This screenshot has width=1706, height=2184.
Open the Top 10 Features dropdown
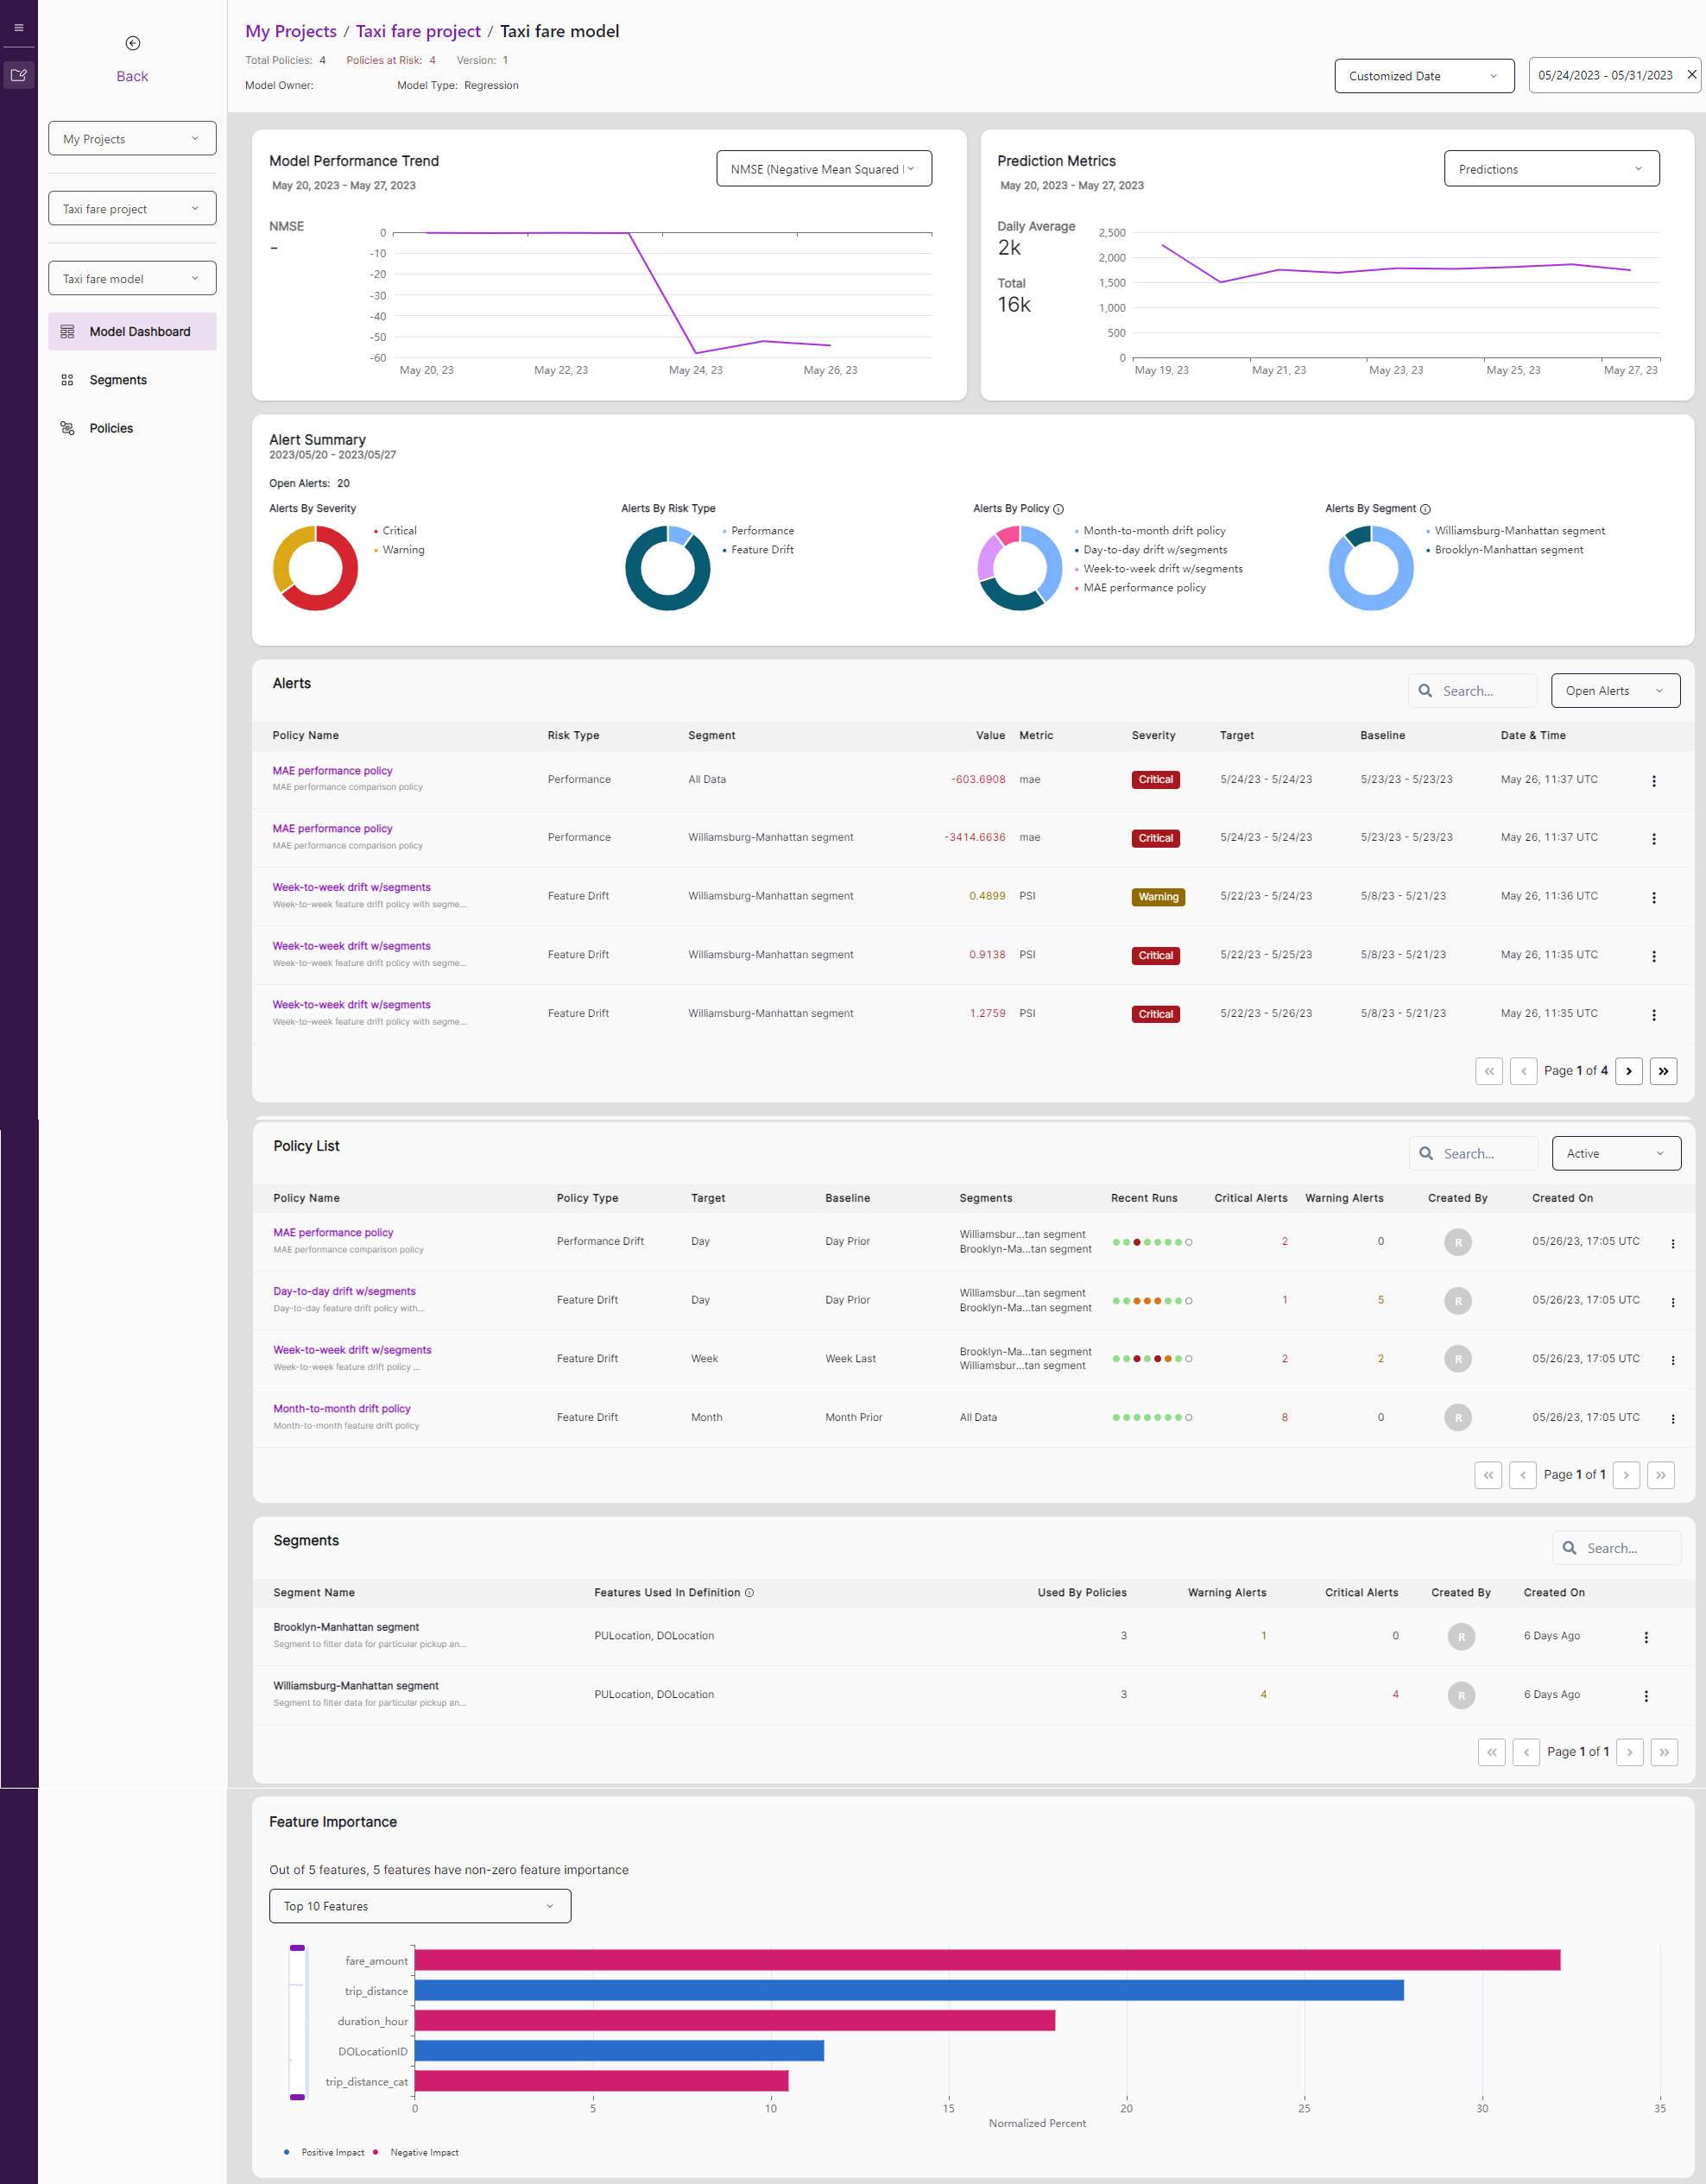420,1907
